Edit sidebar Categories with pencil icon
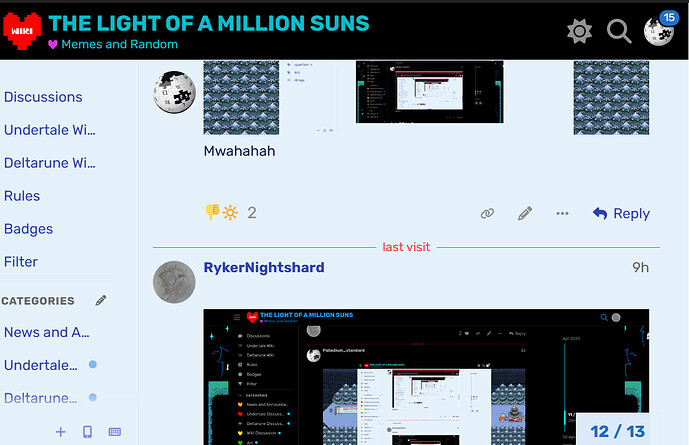689x445 pixels. 101,300
